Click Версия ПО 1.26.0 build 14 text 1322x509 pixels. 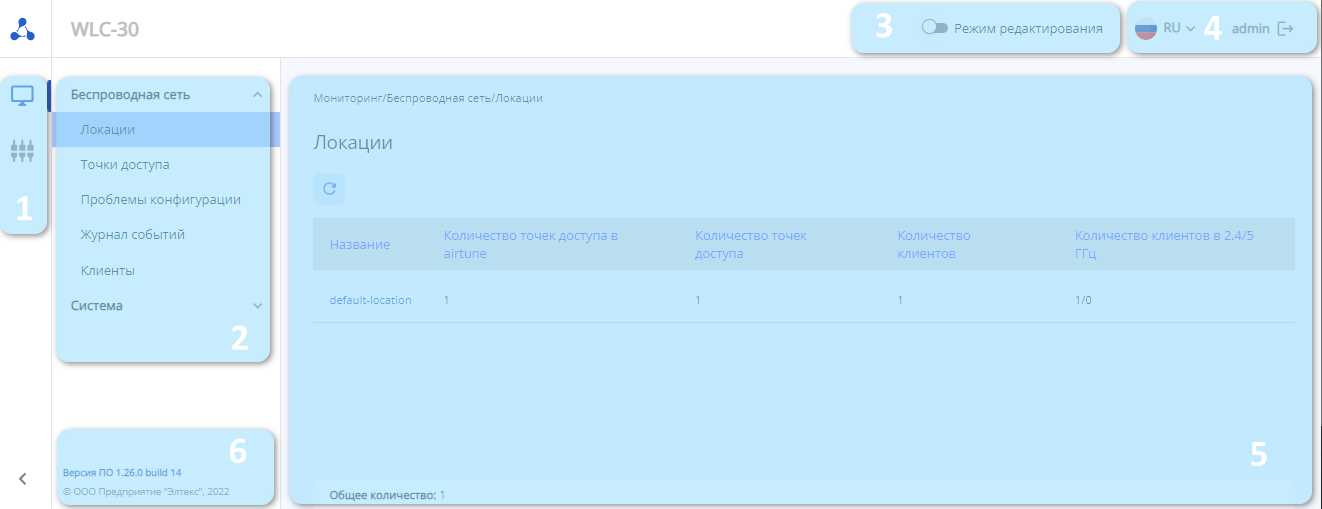click(x=122, y=471)
